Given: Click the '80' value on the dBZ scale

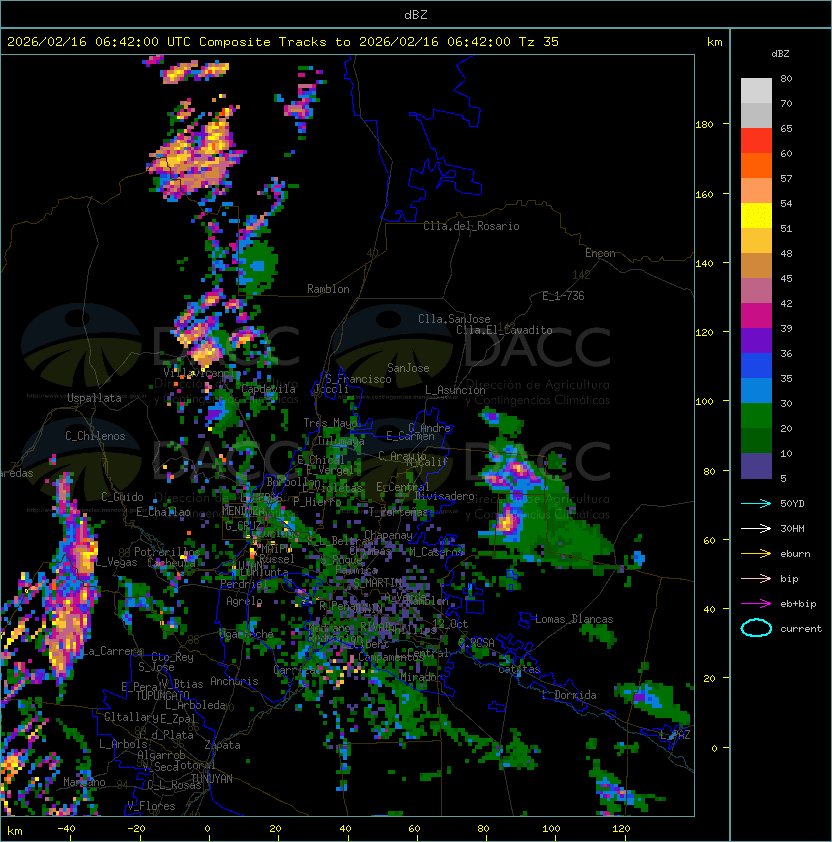Looking at the screenshot, I should pyautogui.click(x=786, y=78).
